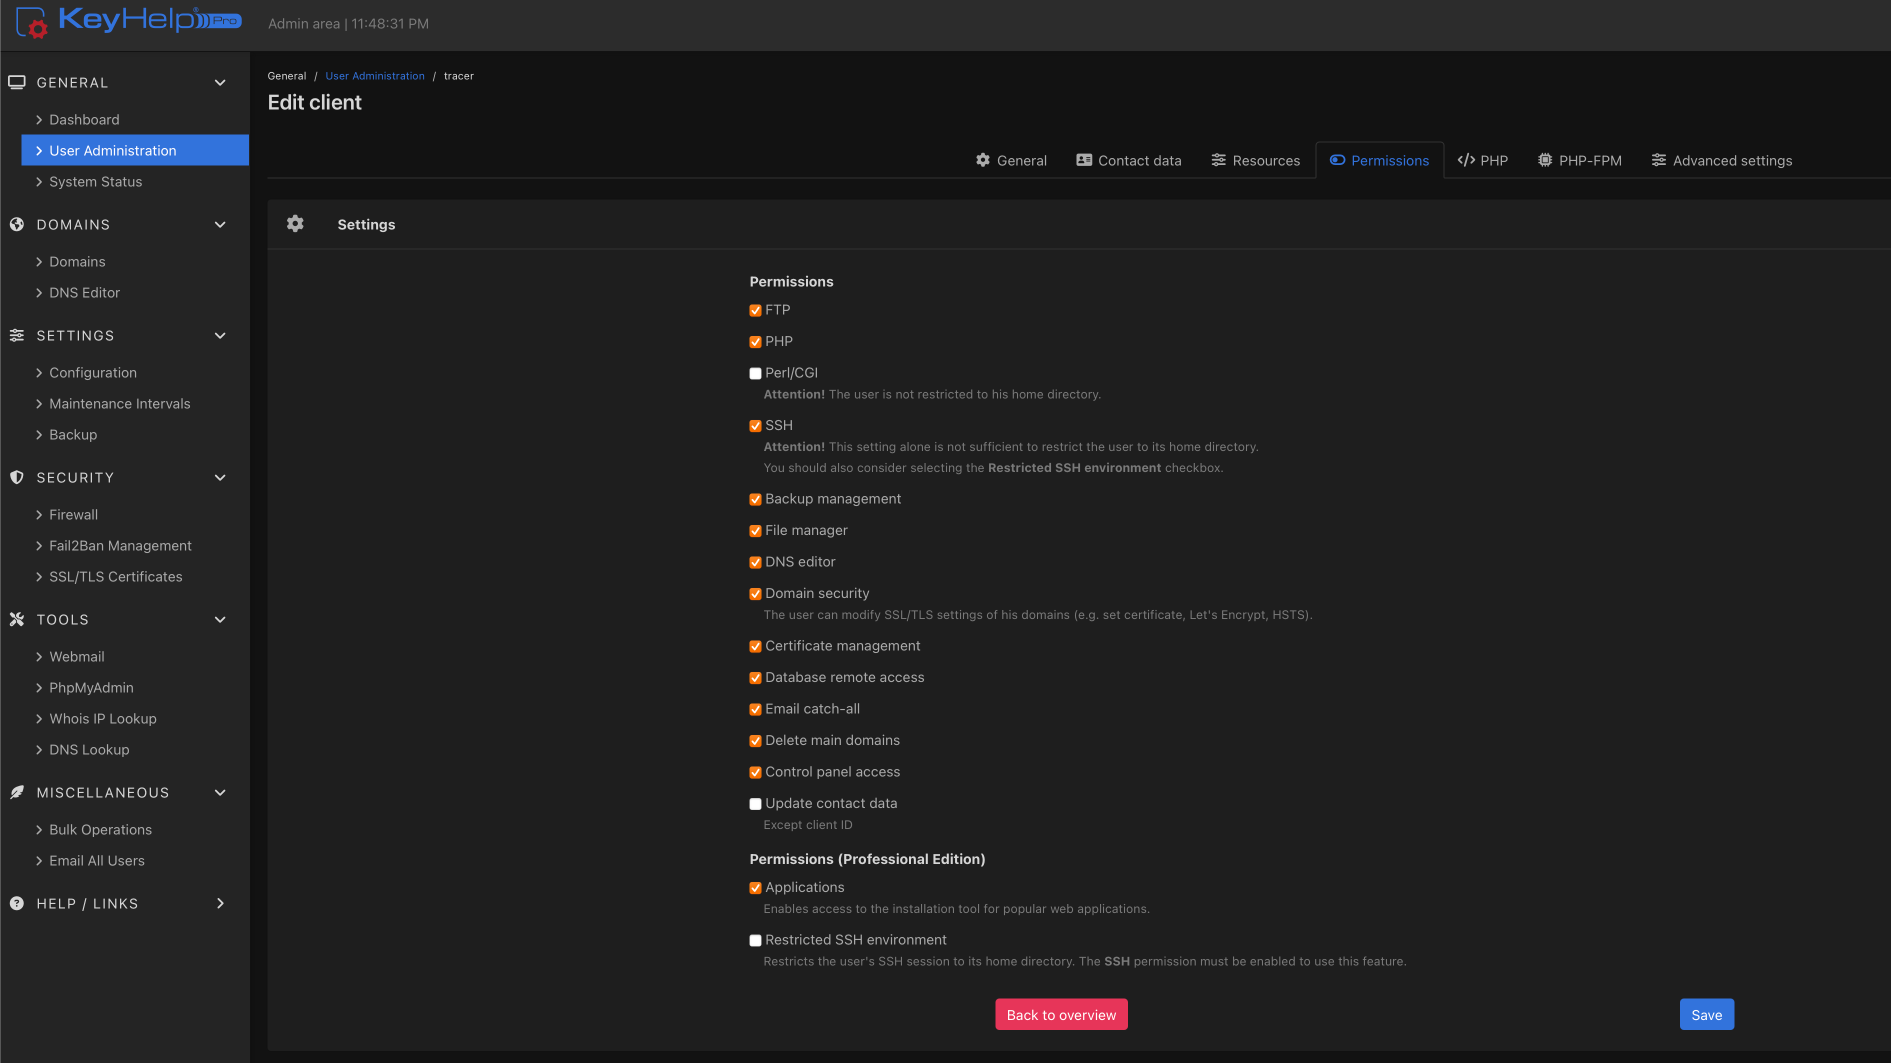1891x1063 pixels.
Task: Click the question mark icon beside HELP / LINKS
Action: (17, 904)
